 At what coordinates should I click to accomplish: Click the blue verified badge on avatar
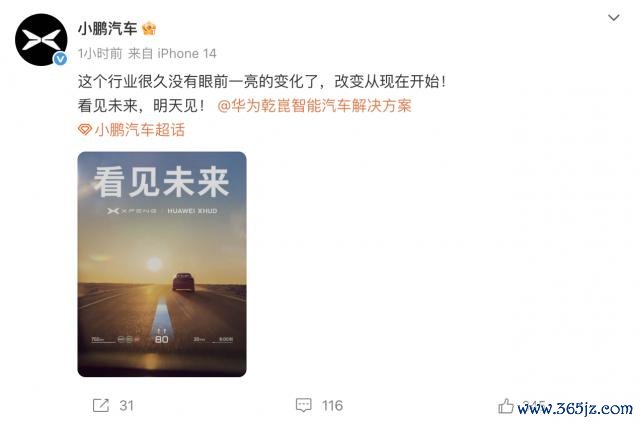point(60,59)
